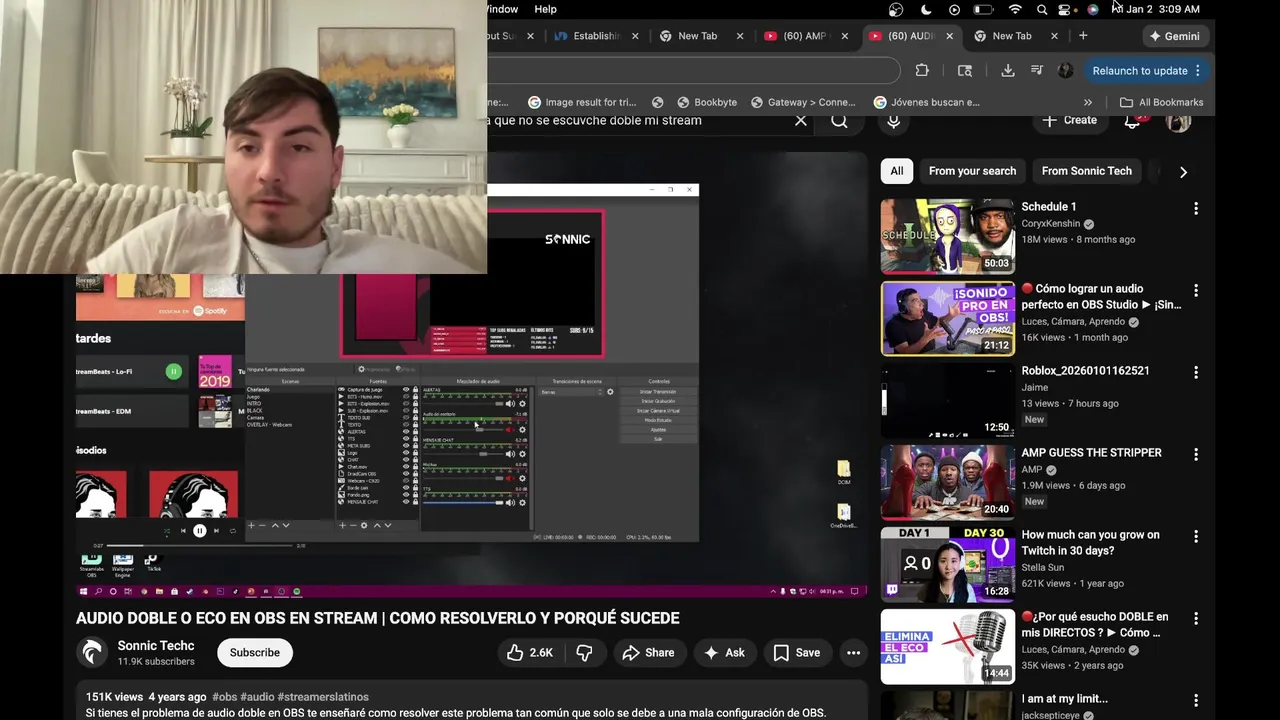Open Spotlight search in macOS menu bar
The height and width of the screenshot is (720, 1280).
pyautogui.click(x=1041, y=9)
